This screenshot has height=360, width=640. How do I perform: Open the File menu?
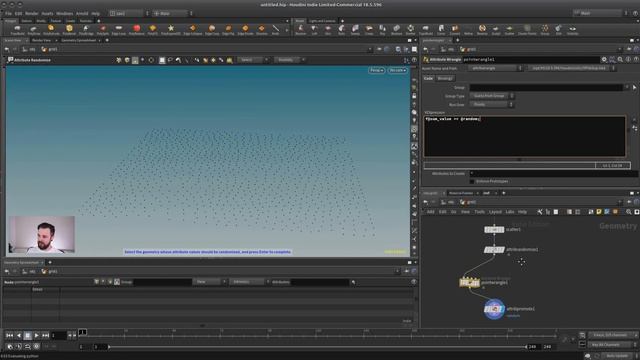click(8, 13)
